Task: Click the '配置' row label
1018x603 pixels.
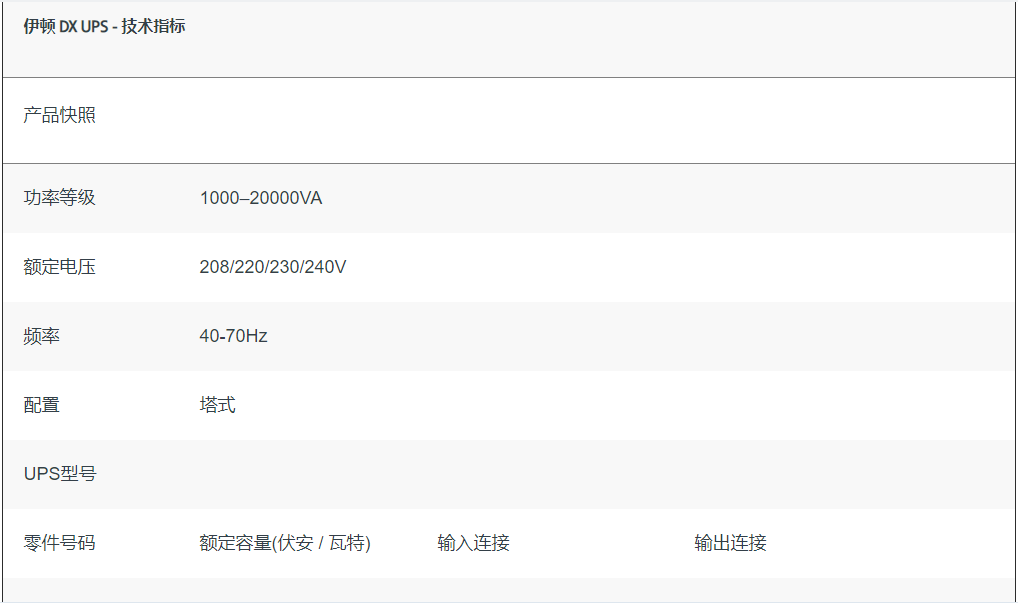Action: click(42, 405)
